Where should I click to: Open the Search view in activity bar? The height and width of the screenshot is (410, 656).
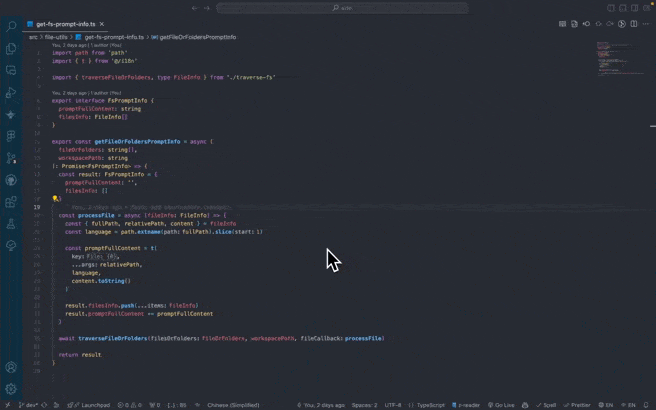11,26
